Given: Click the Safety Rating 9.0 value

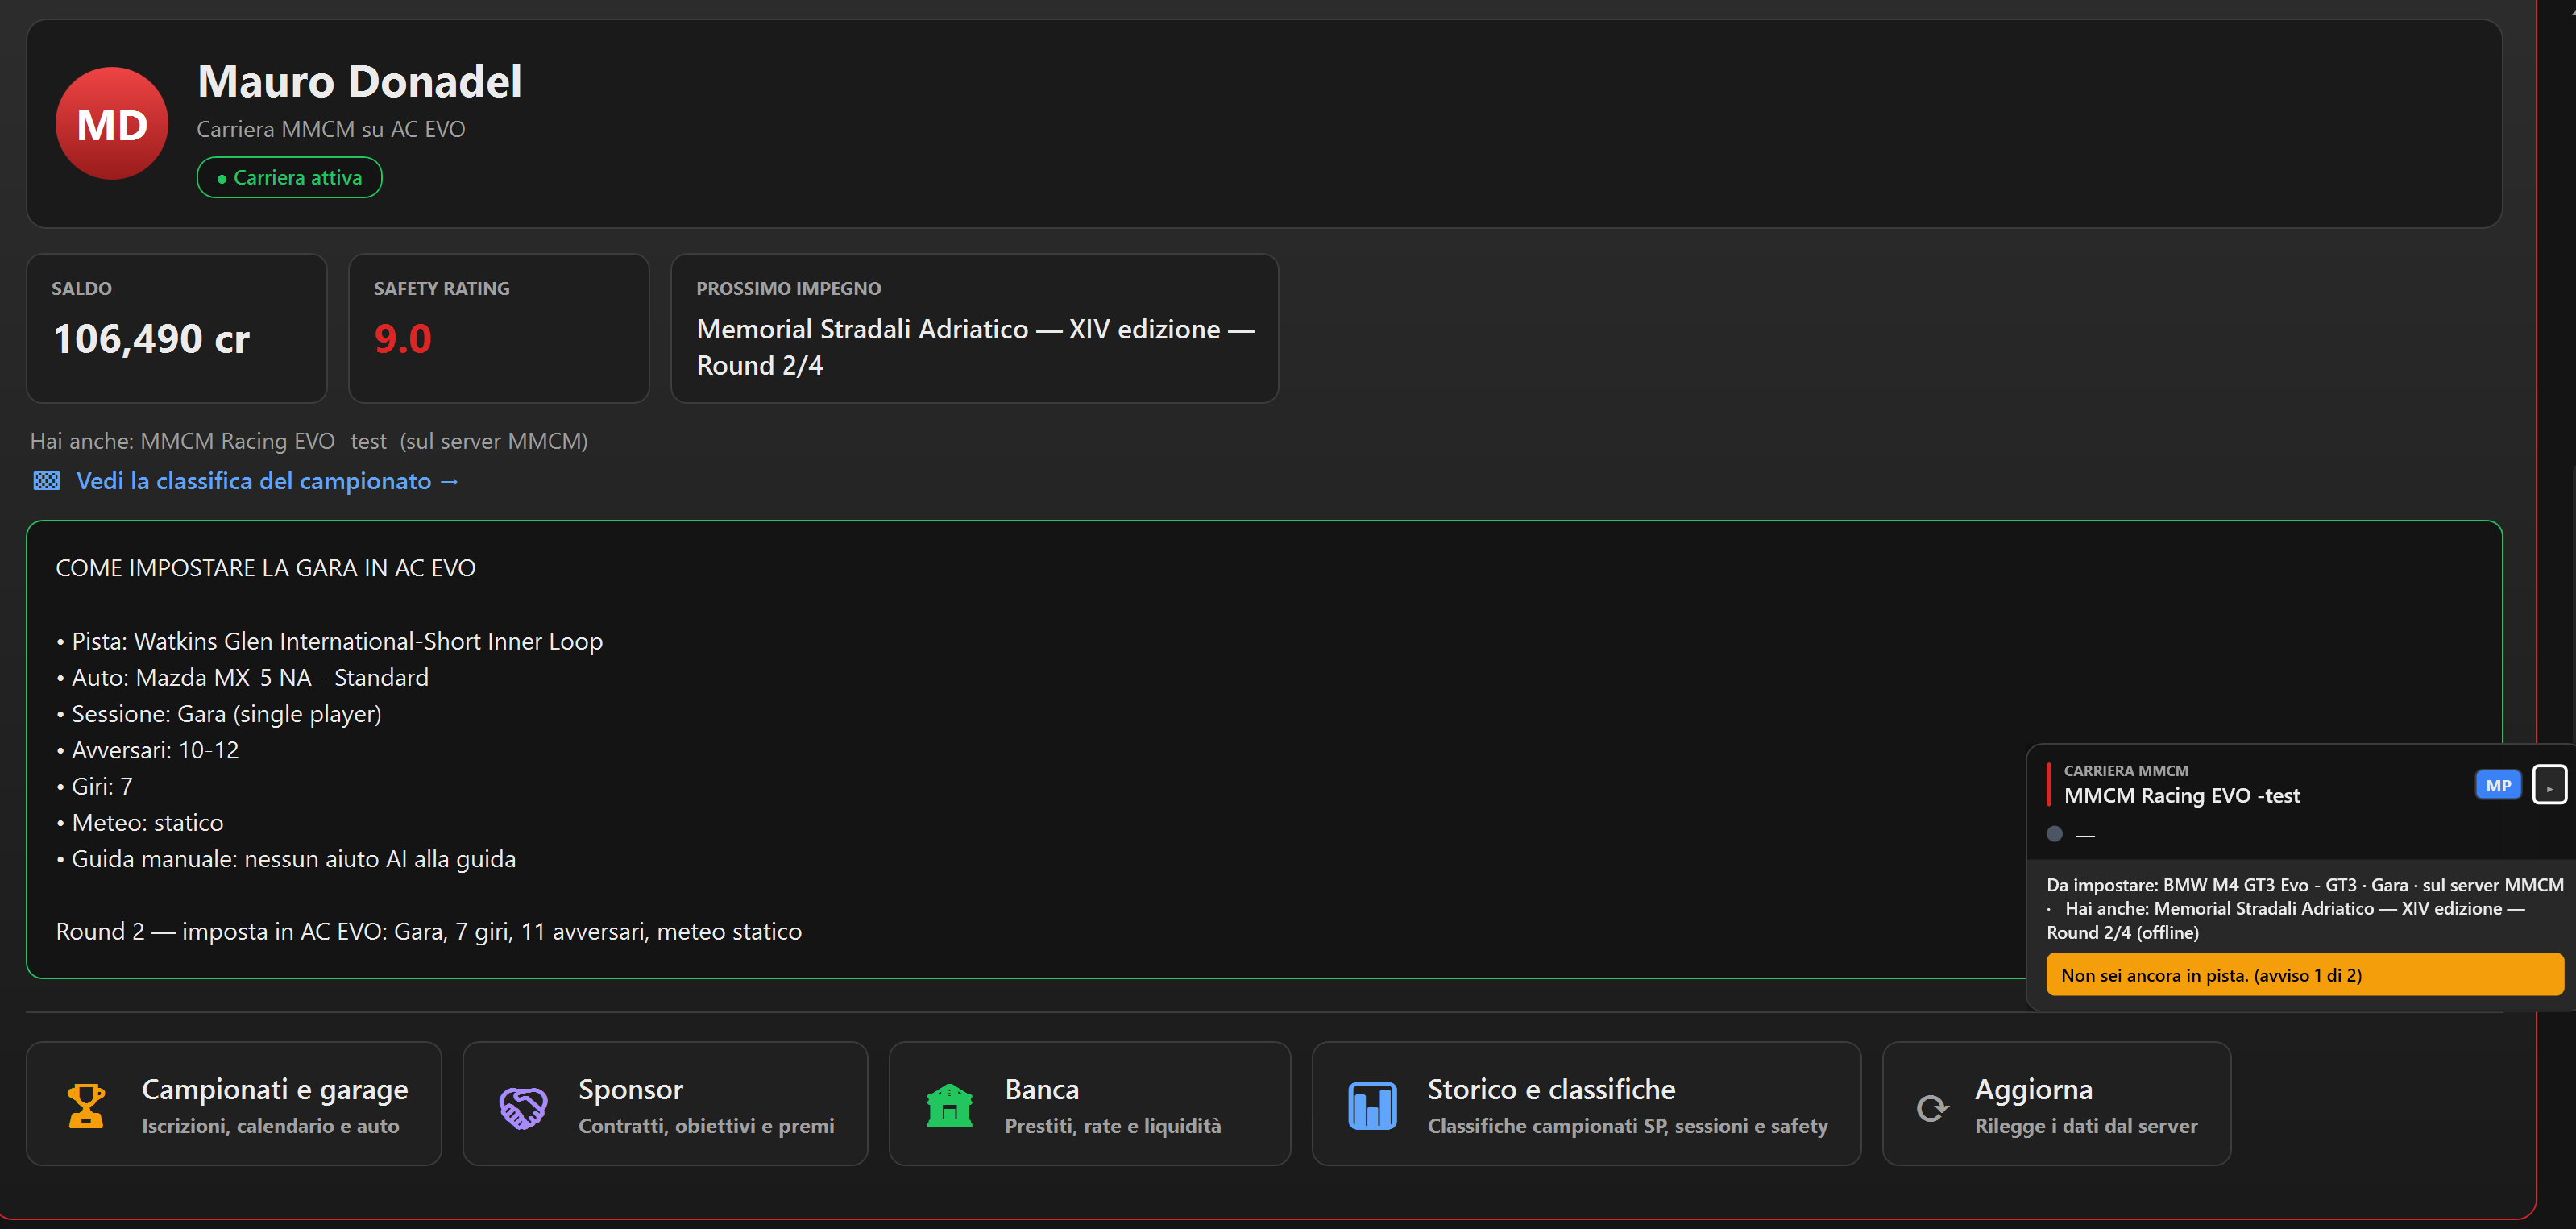Looking at the screenshot, I should (x=402, y=339).
